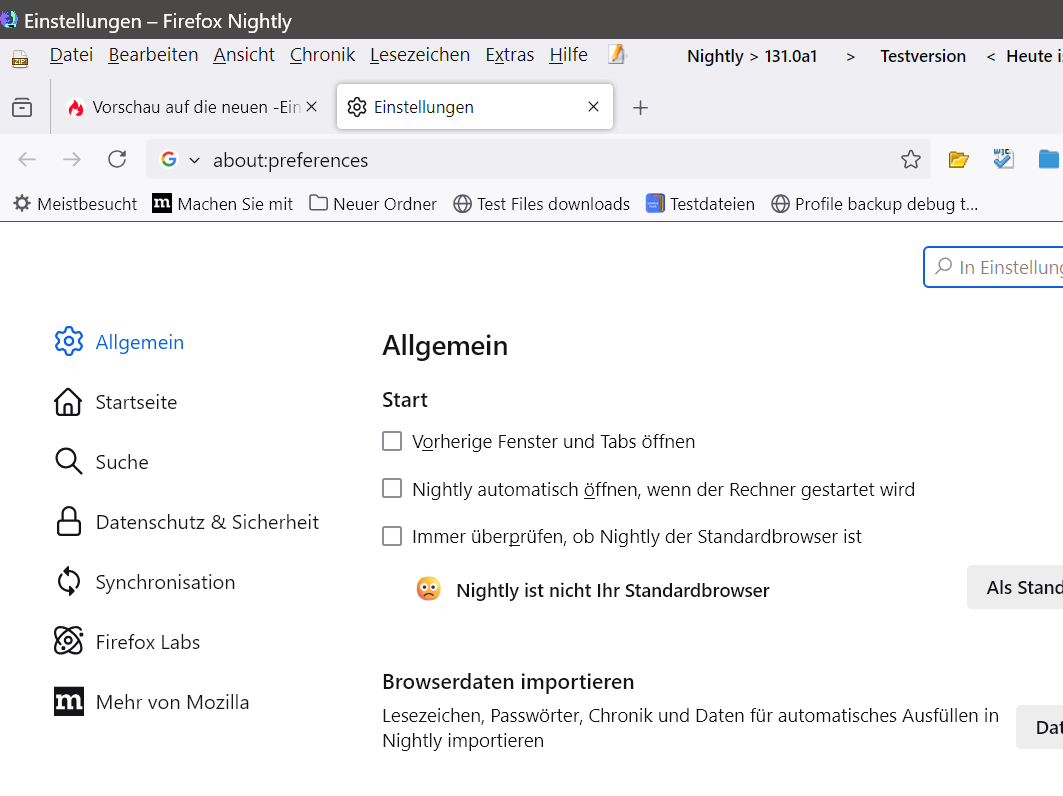The height and width of the screenshot is (796, 1063).
Task: Open the Synchronisation settings icon
Action: [68, 581]
